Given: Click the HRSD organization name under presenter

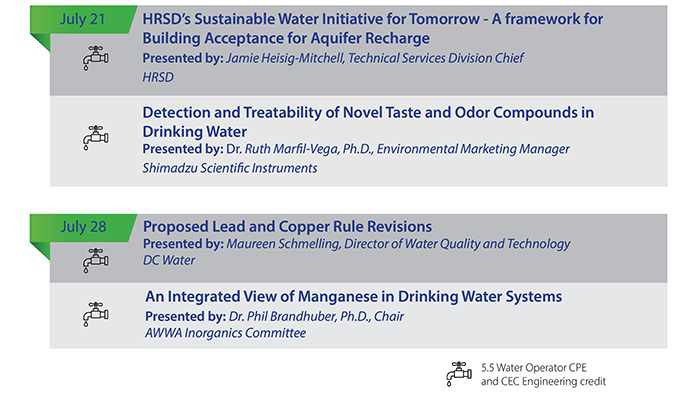Looking at the screenshot, I should pyautogui.click(x=160, y=75).
